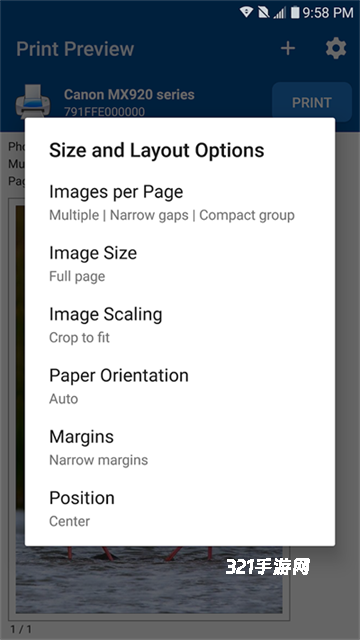Click the PRINT button
Viewport: 360px width, 640px height.
[312, 102]
